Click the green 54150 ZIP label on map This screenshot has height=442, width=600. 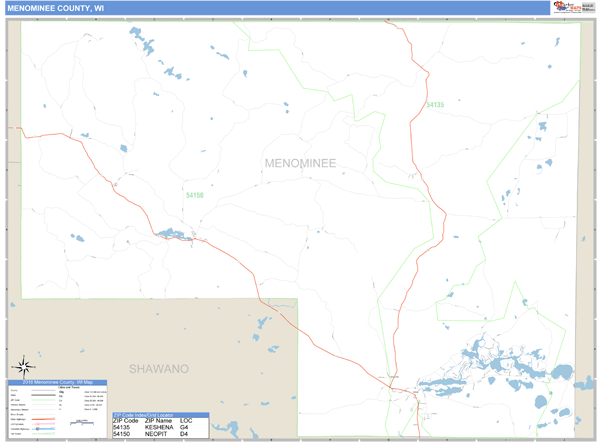tap(195, 195)
